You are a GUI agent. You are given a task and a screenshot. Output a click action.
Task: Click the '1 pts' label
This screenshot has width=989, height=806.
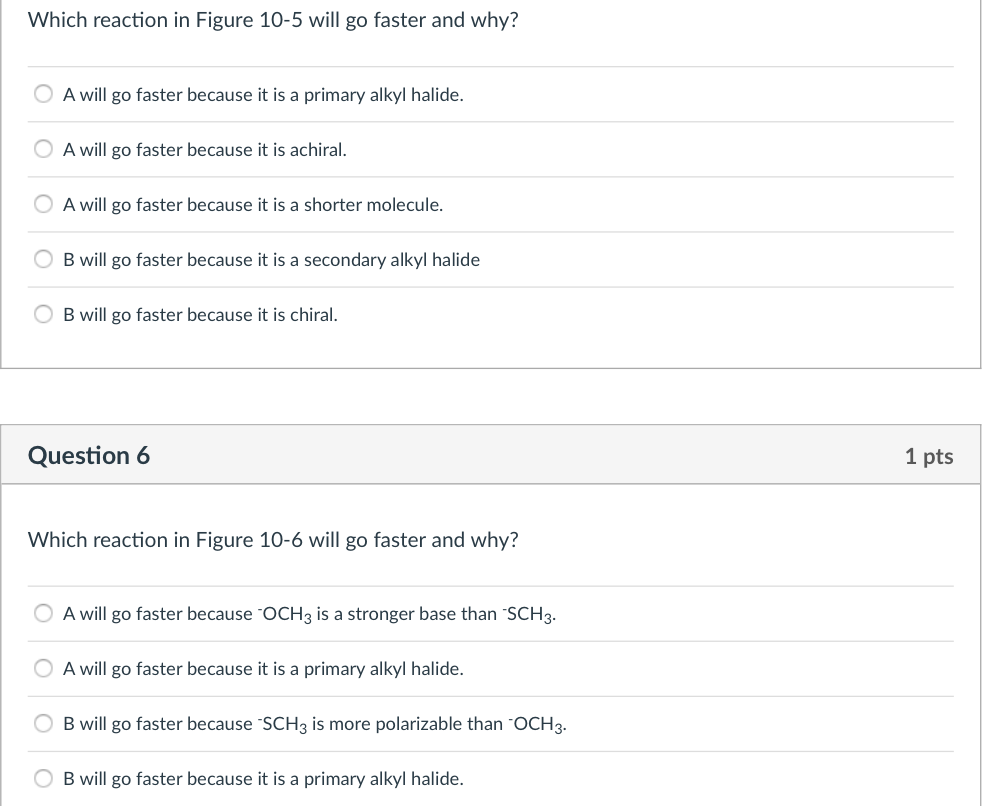(928, 457)
